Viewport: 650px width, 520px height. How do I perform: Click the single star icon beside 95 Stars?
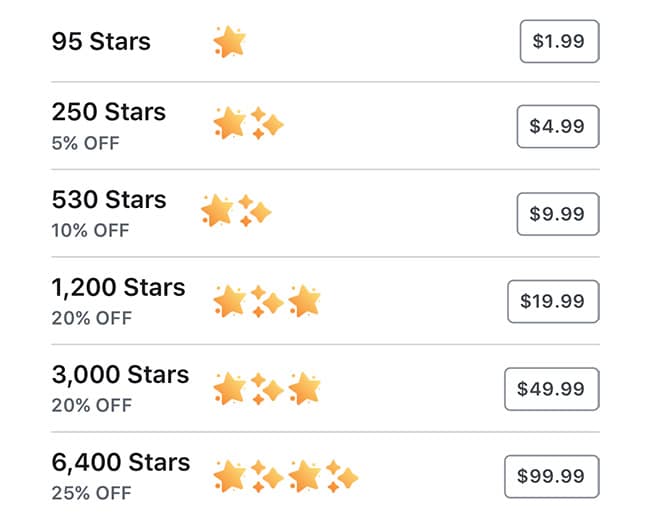point(229,42)
